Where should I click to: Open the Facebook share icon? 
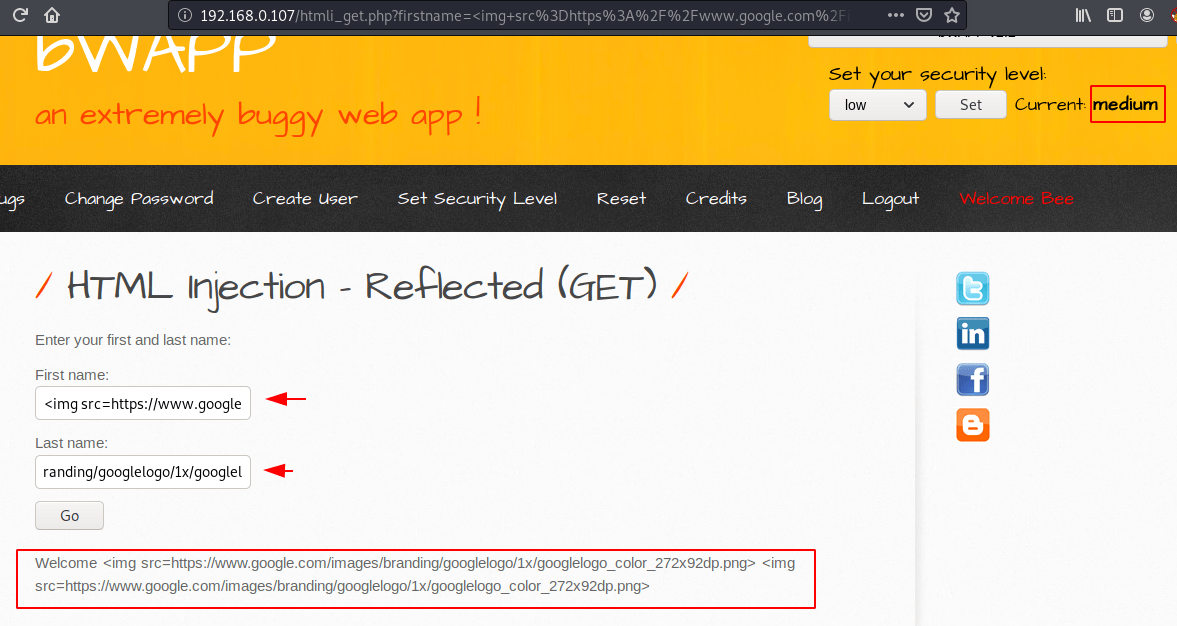pos(971,379)
